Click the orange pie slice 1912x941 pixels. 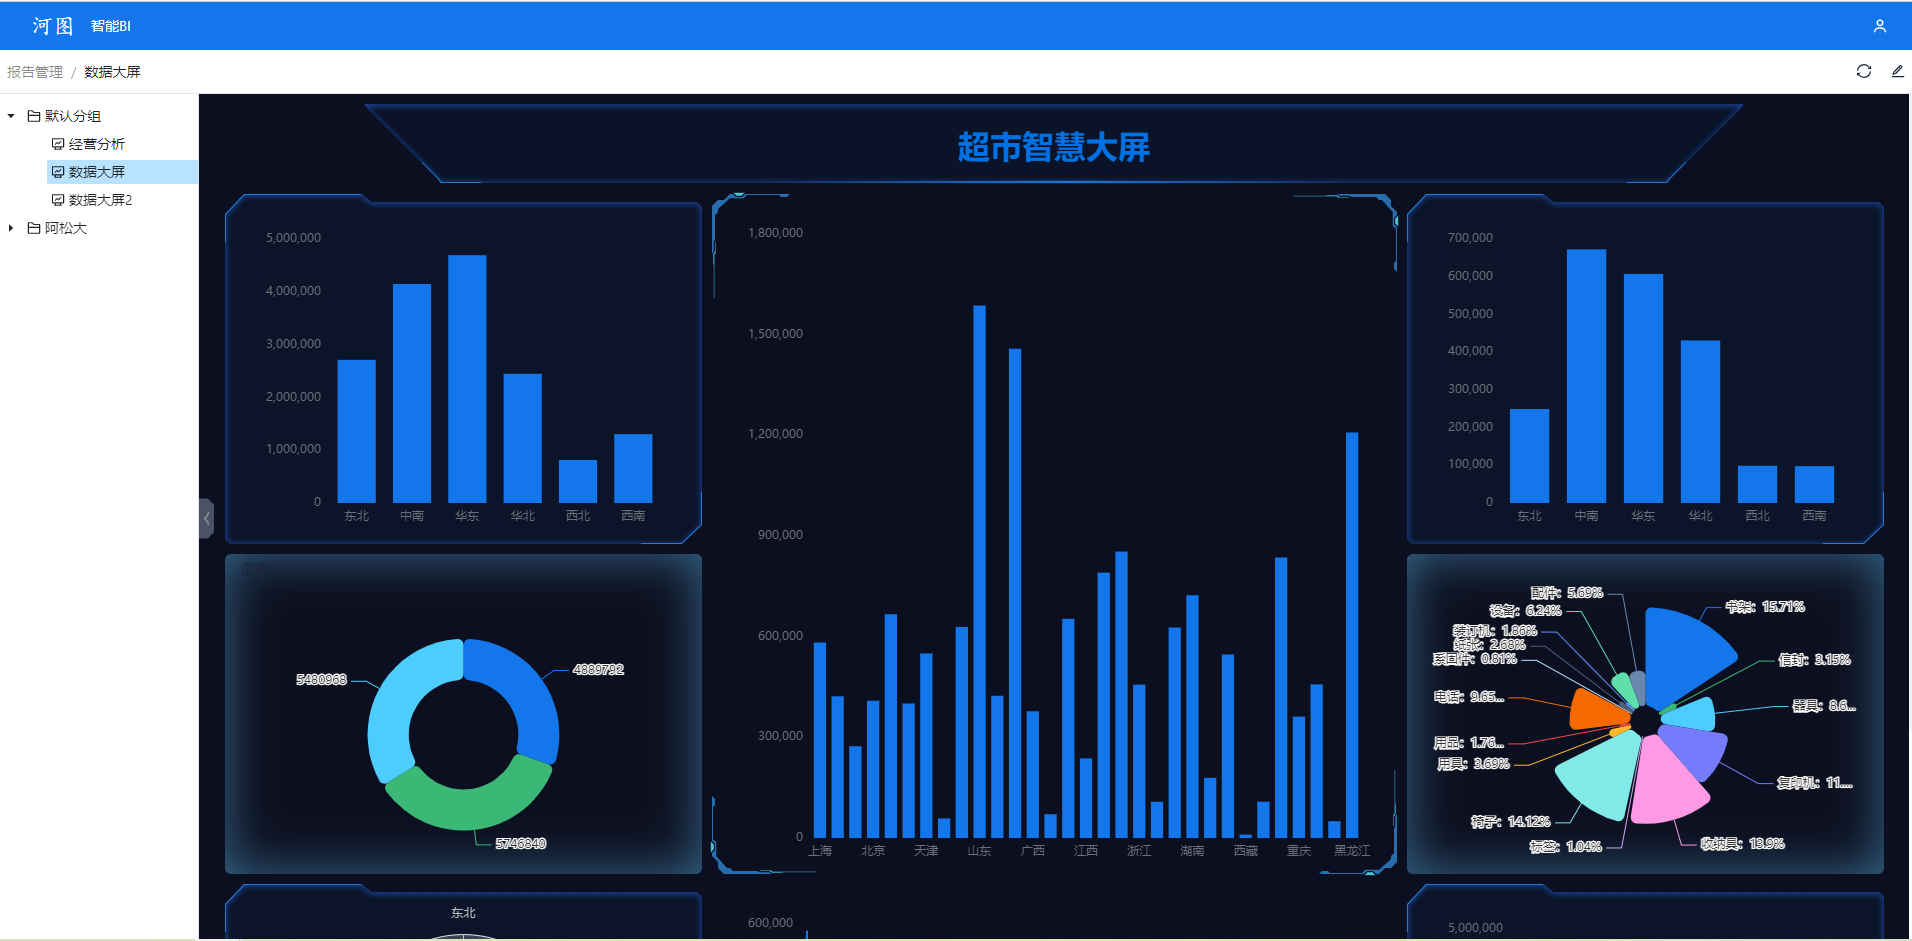click(x=1596, y=708)
